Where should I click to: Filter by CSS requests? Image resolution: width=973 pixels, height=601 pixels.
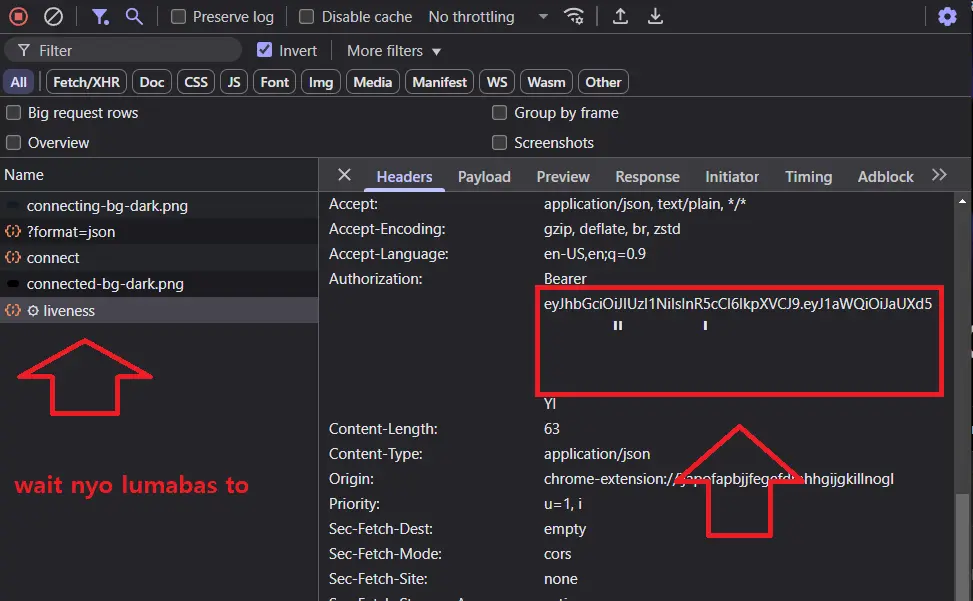coord(196,82)
